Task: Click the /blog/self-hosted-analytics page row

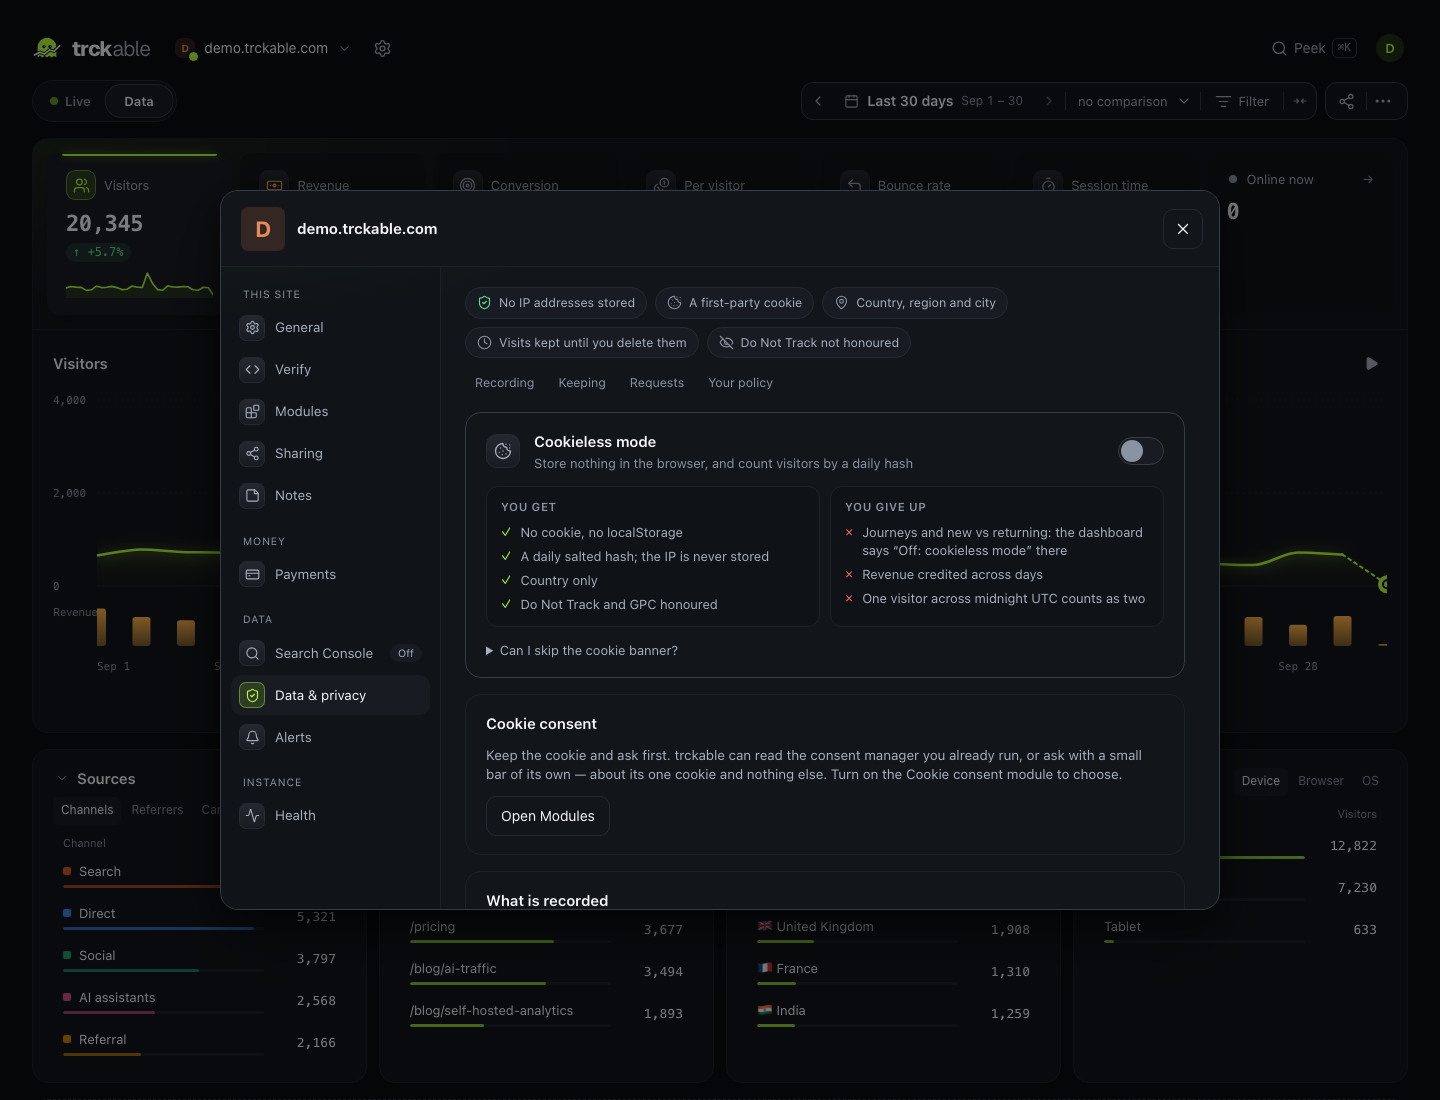Action: (x=546, y=1012)
